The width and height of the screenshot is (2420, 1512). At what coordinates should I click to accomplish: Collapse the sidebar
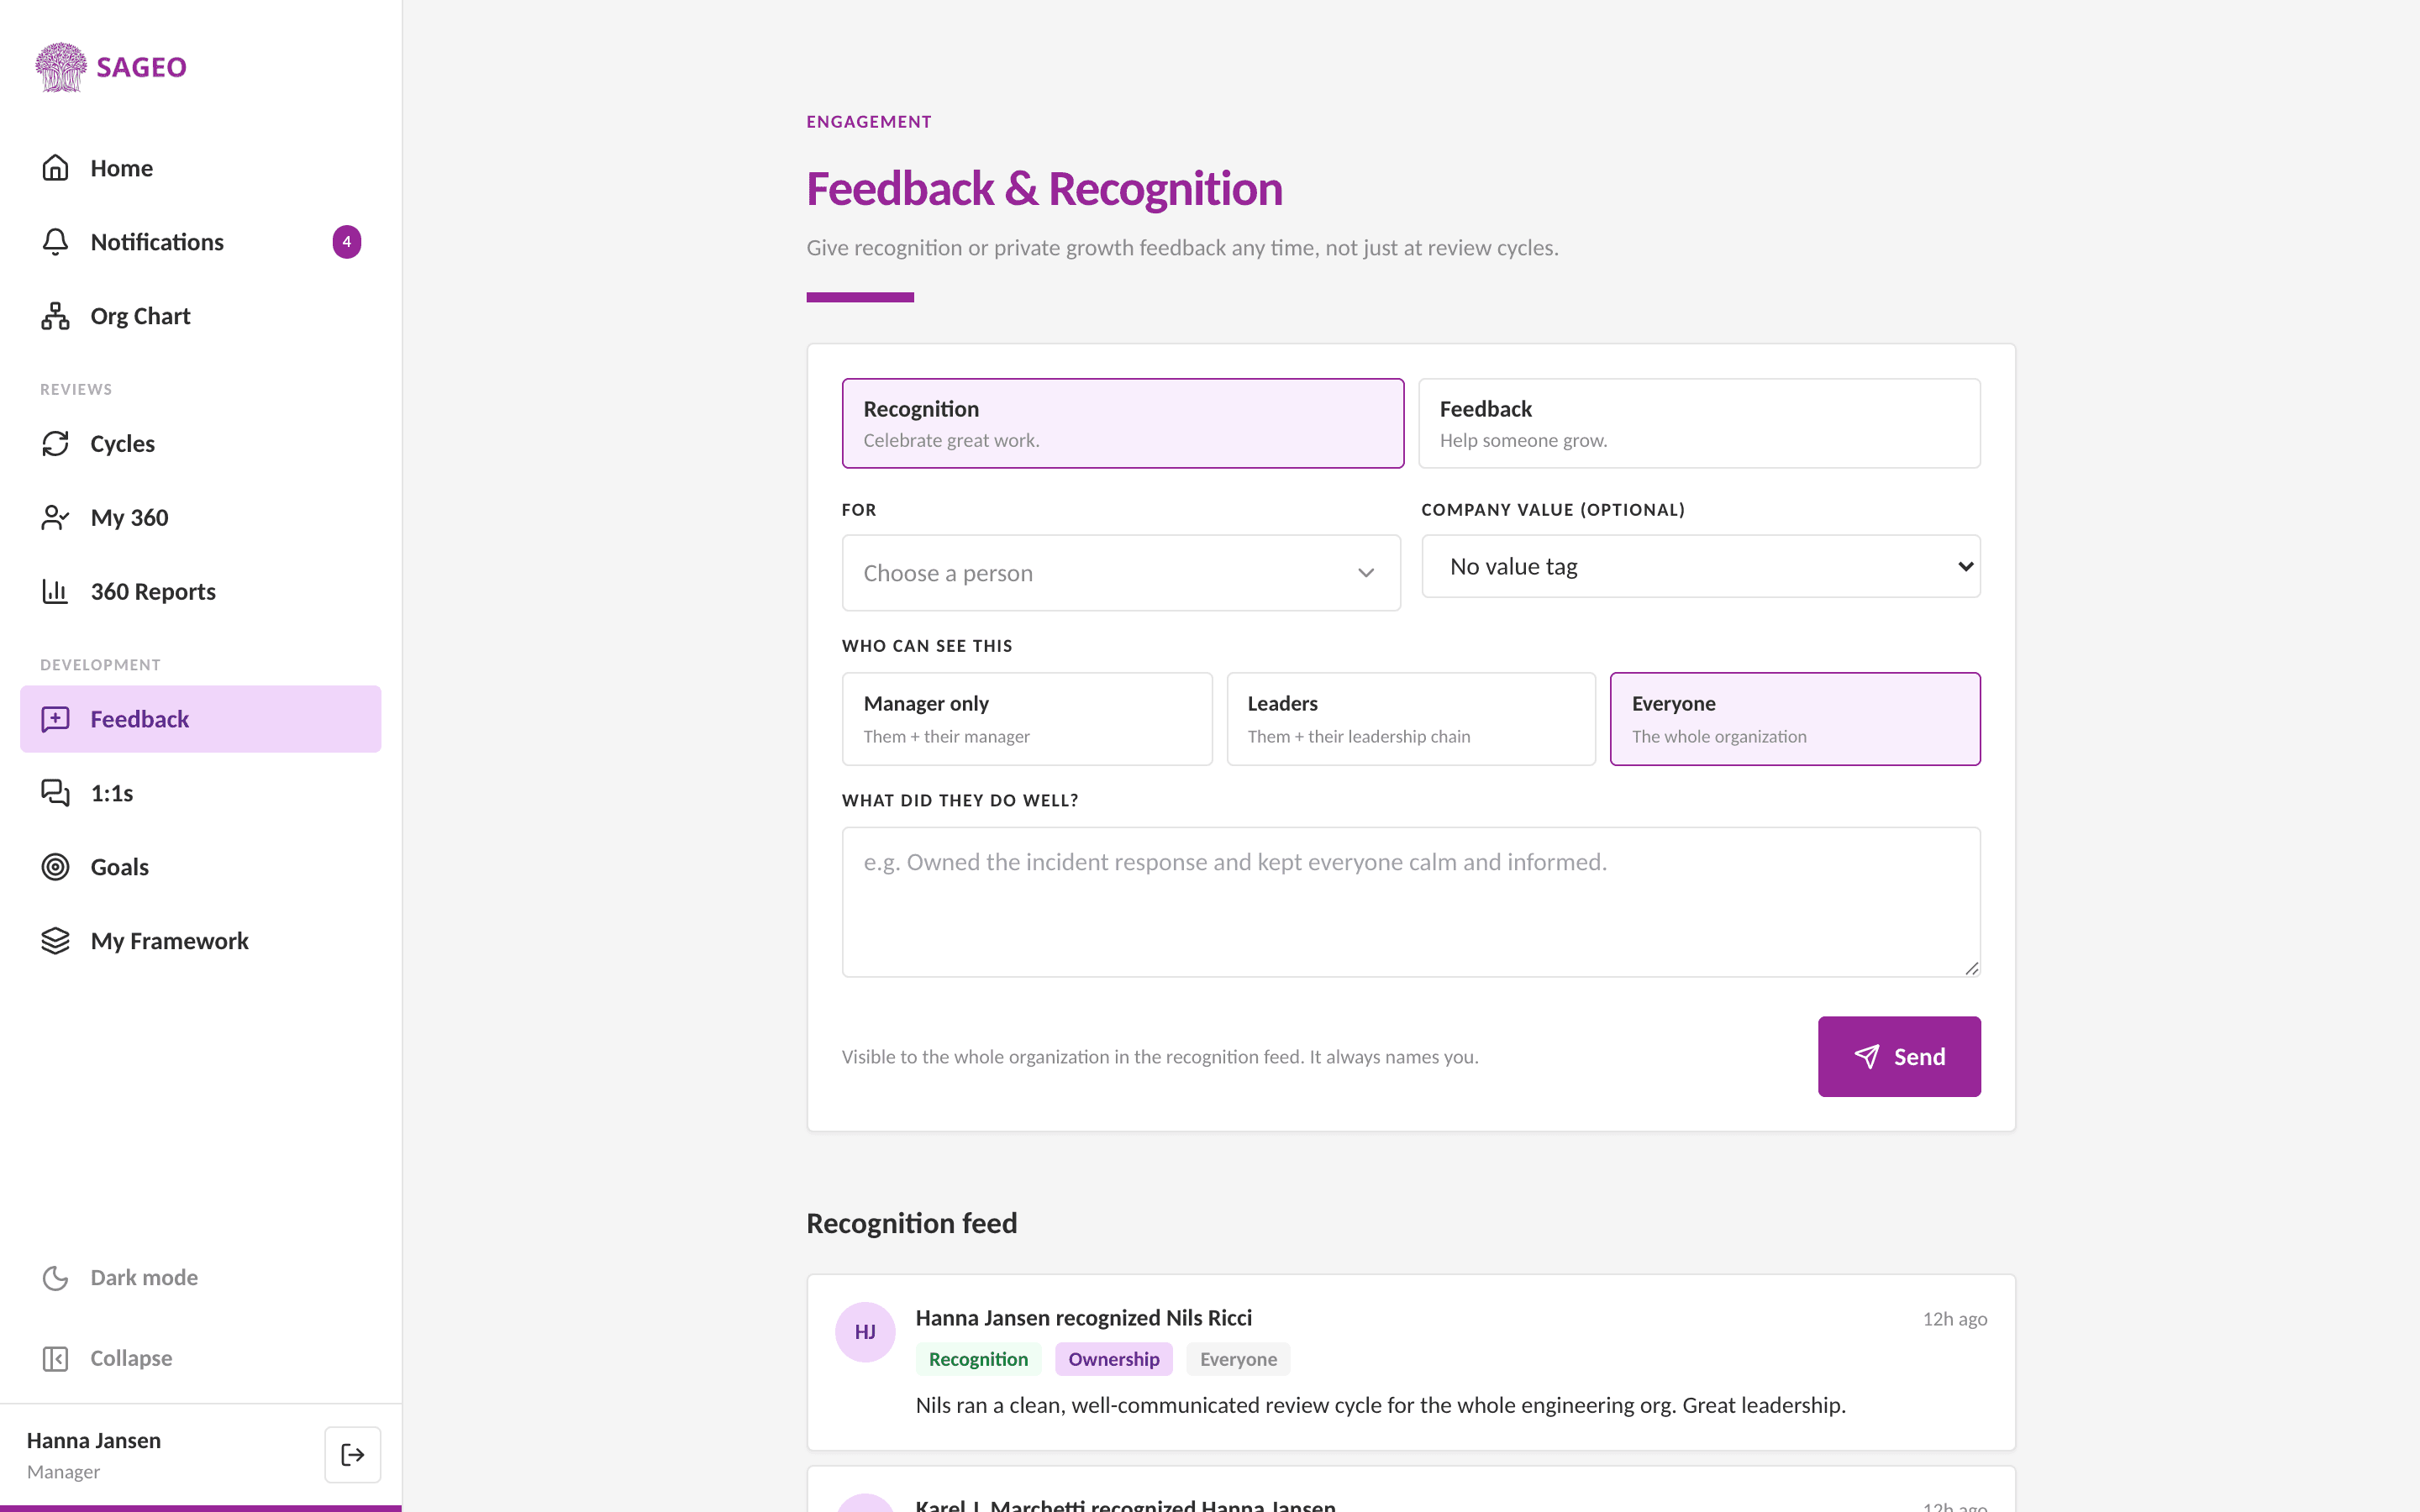200,1359
